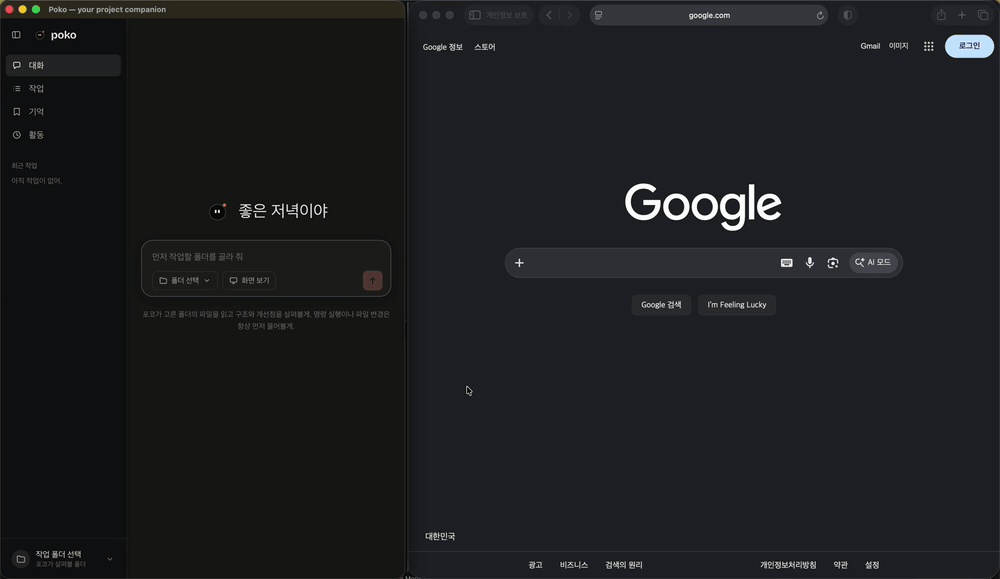Open Google Lens image search icon
Viewport: 1000px width, 579px height.
(x=833, y=263)
